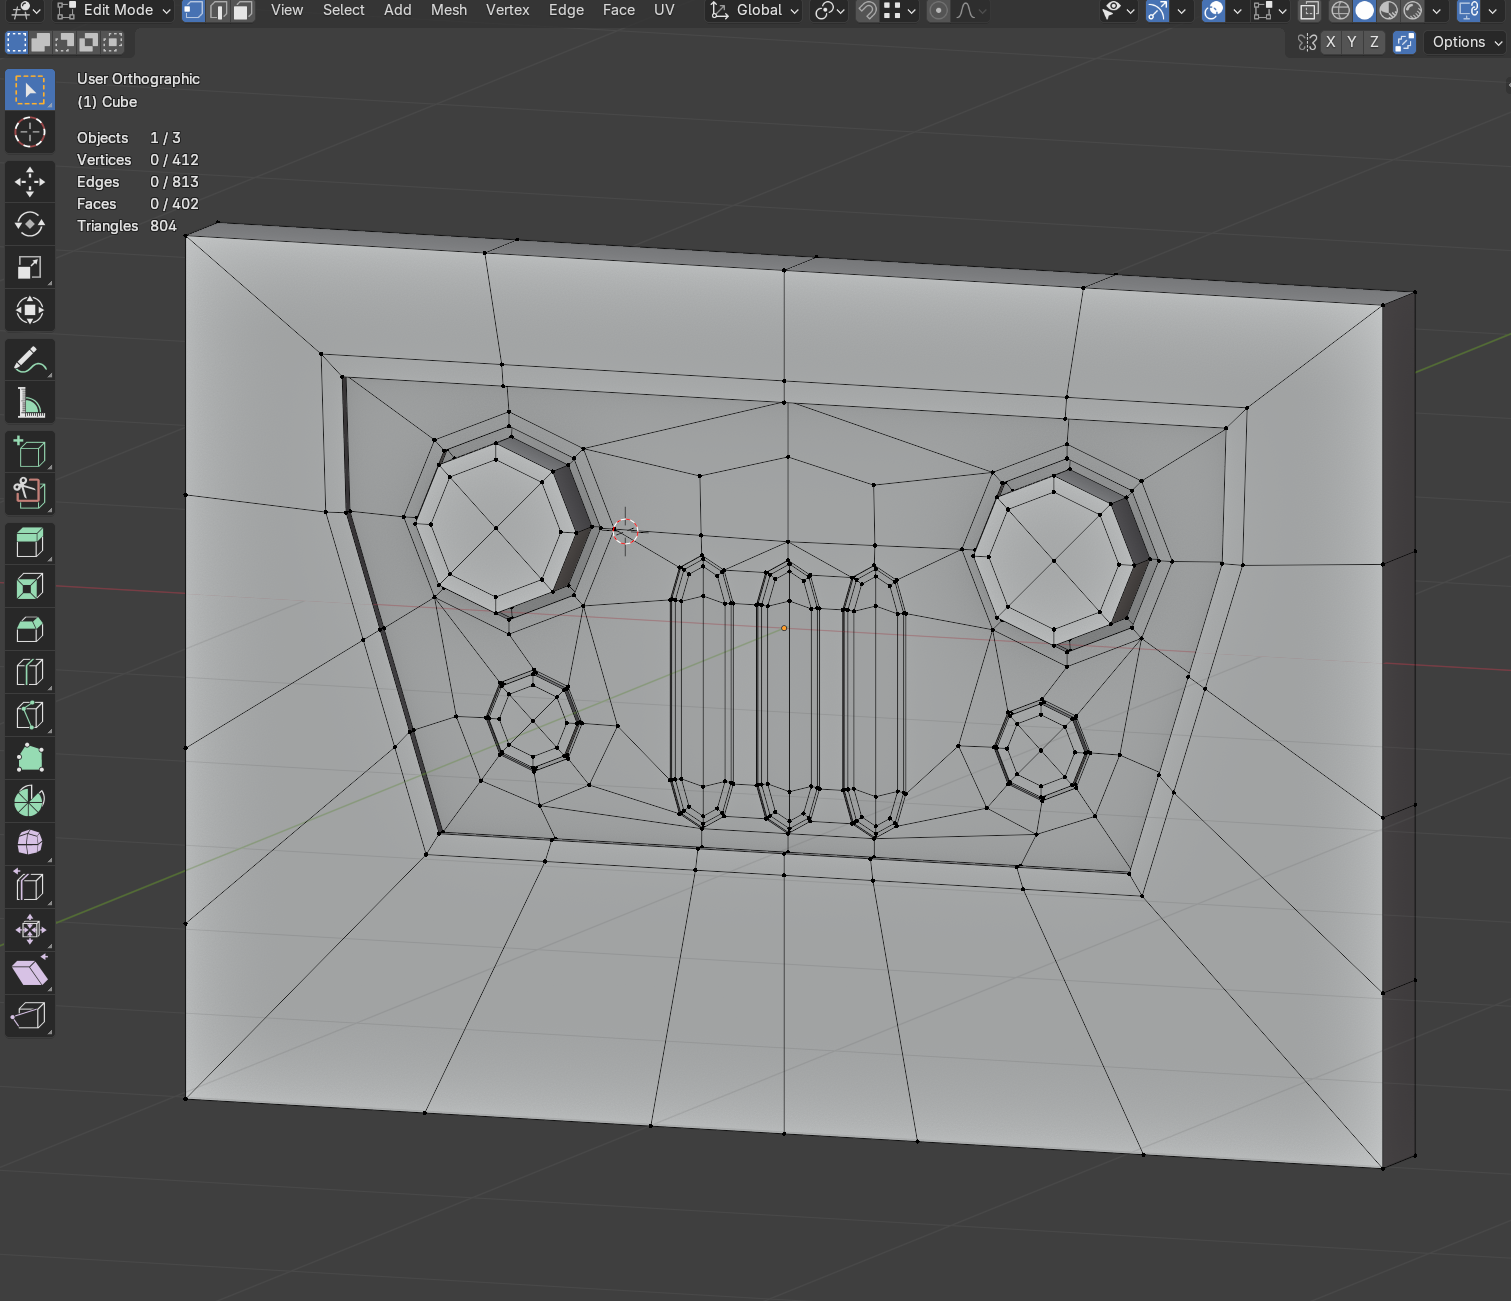Select the Inset Faces tool
Screen dimensions: 1511x1301
[x=30, y=586]
